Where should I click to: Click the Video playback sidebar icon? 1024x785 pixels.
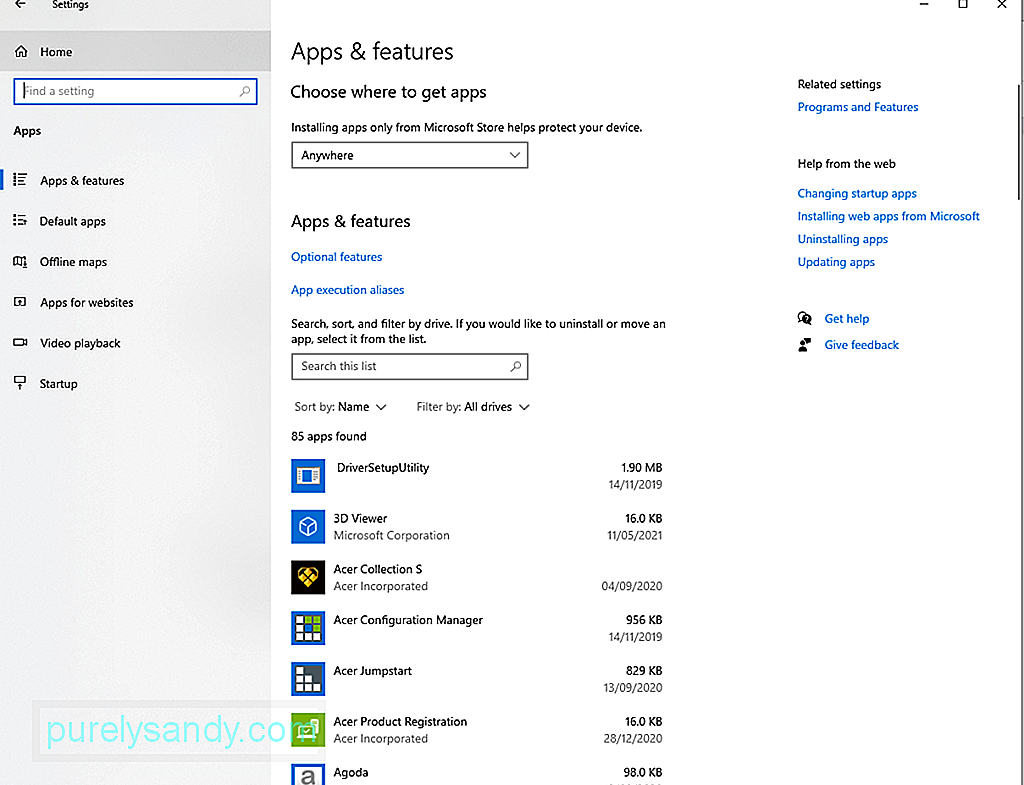20,342
